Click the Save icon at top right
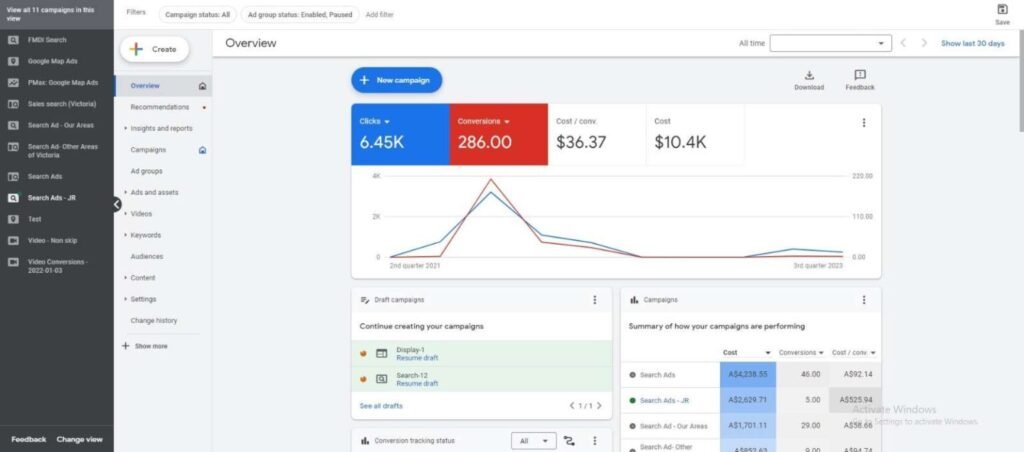This screenshot has height=452, width=1024. tap(1002, 9)
